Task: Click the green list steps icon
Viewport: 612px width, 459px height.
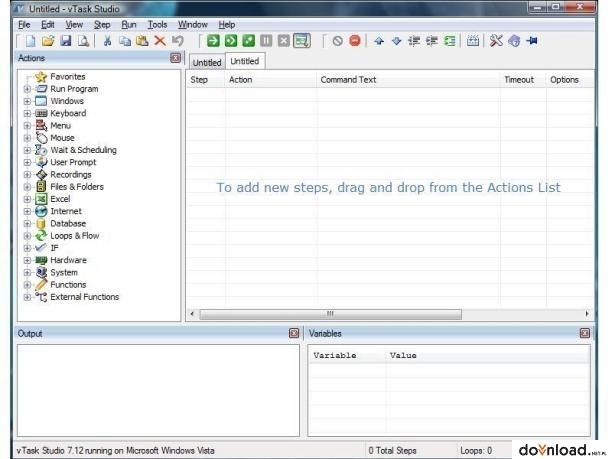Action: pos(450,41)
